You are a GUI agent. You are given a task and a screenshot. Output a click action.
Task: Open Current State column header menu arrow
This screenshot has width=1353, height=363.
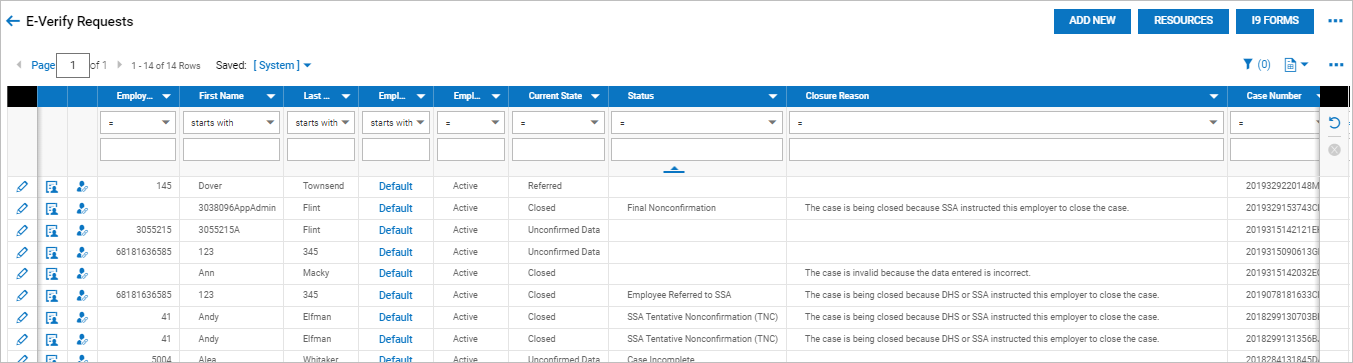[x=595, y=97]
